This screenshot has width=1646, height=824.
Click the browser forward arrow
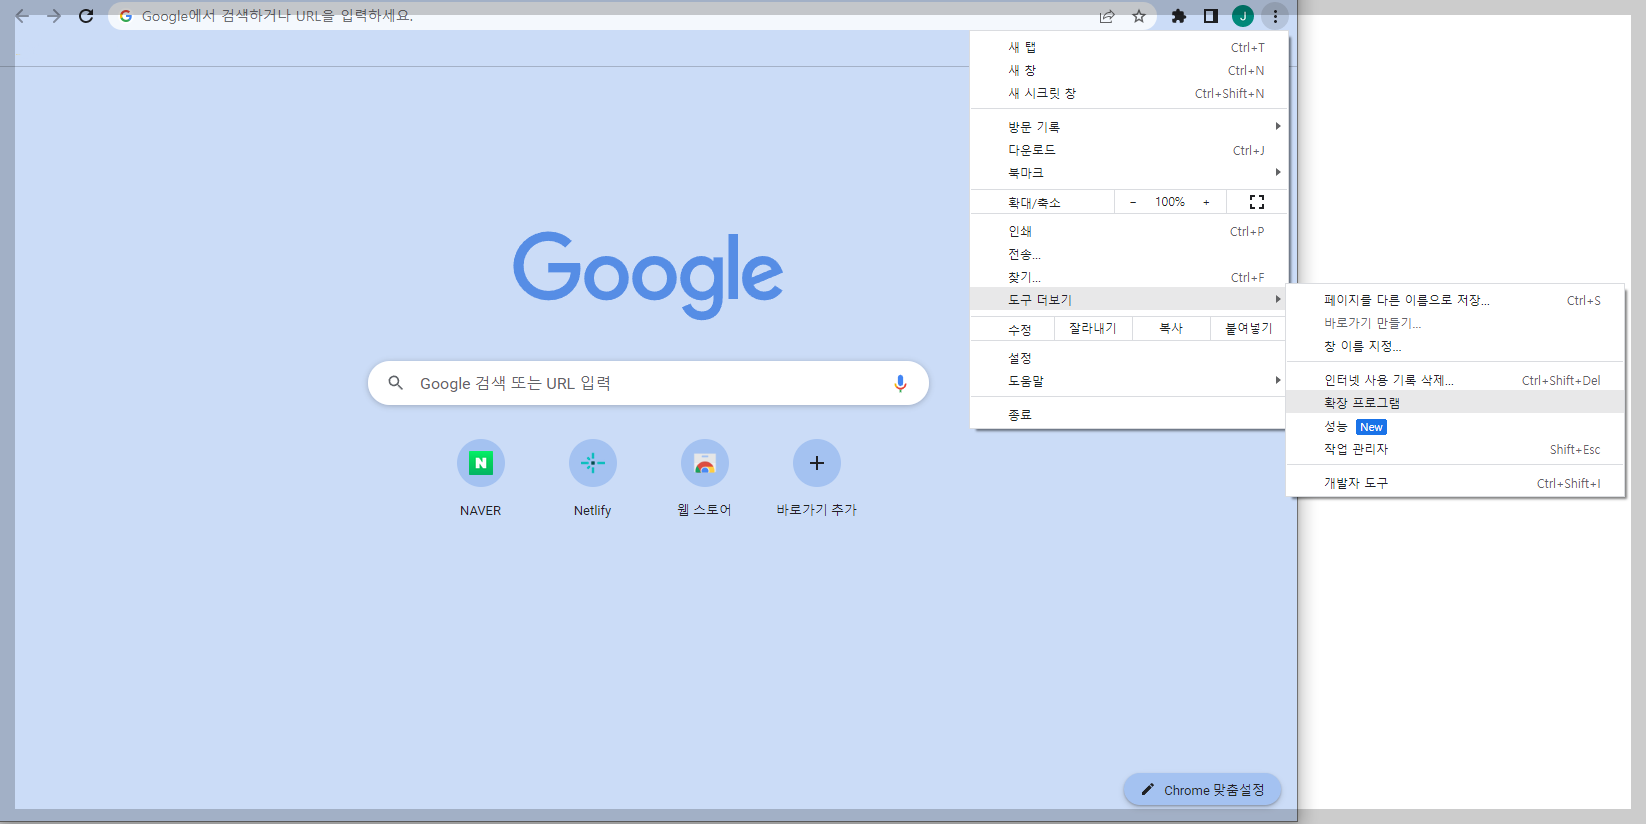click(x=54, y=16)
